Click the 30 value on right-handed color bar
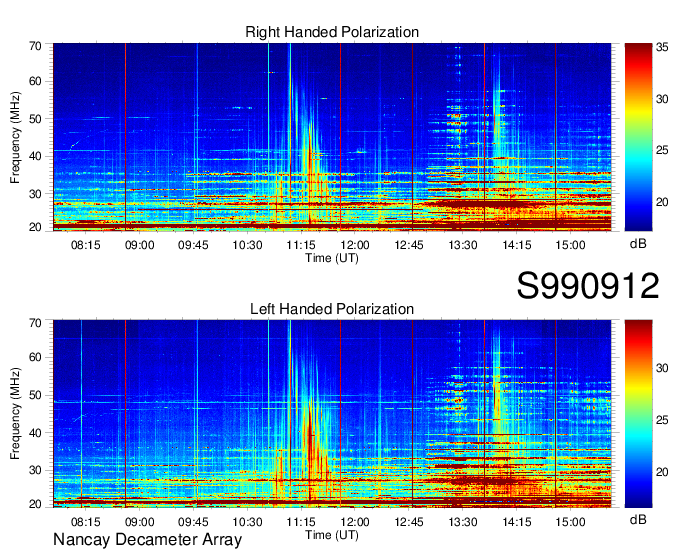680x552 pixels. [x=662, y=99]
